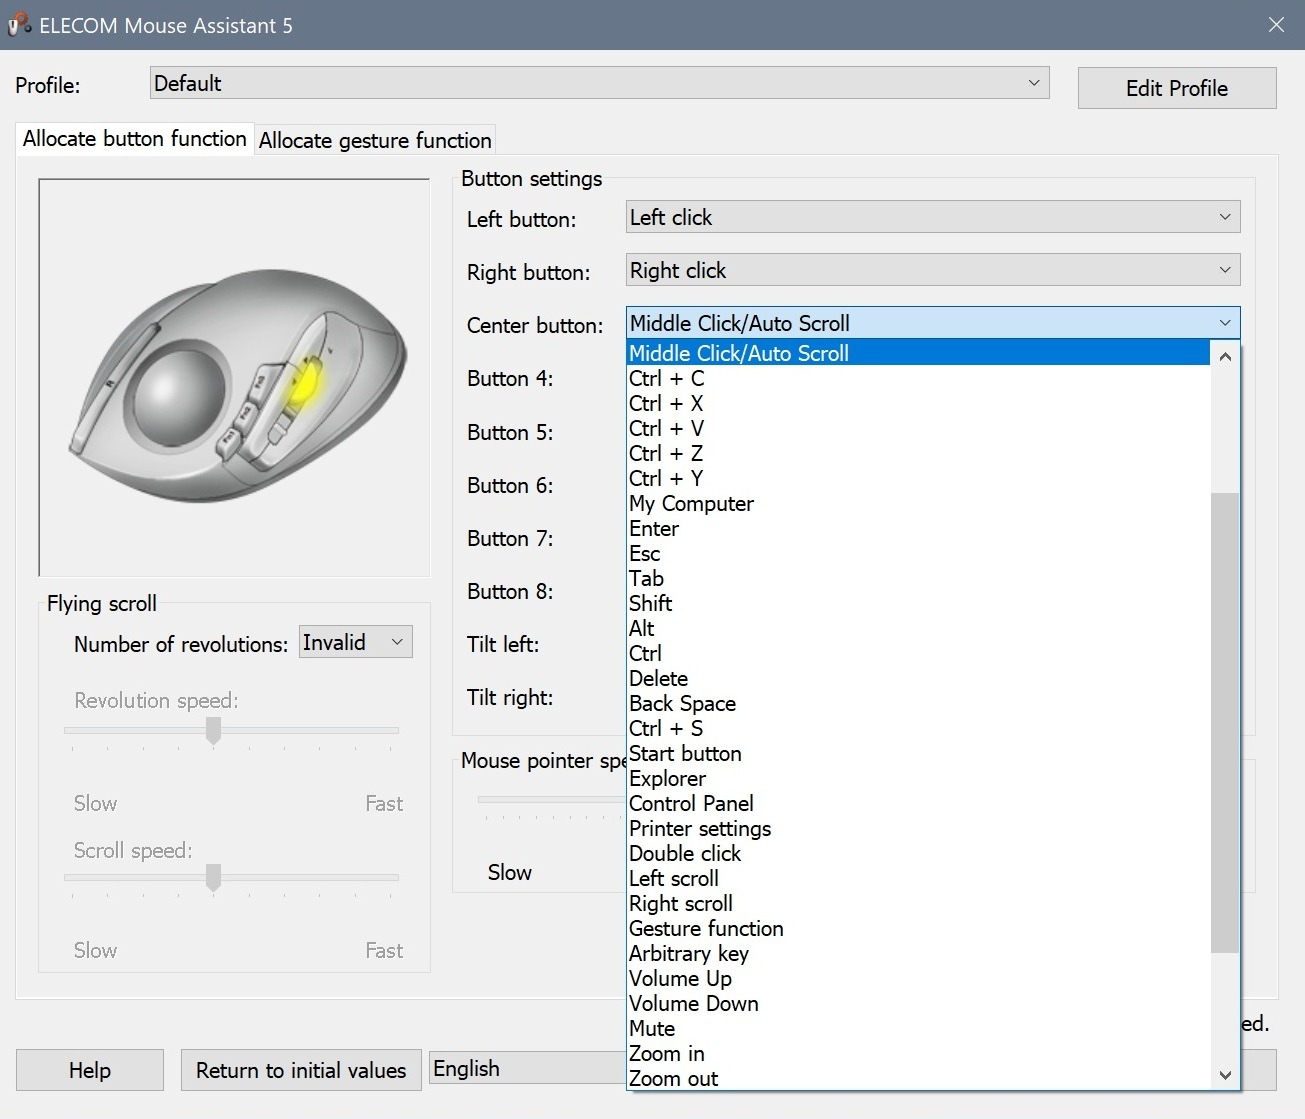The width and height of the screenshot is (1305, 1119).
Task: Click the Help button
Action: (x=90, y=1070)
